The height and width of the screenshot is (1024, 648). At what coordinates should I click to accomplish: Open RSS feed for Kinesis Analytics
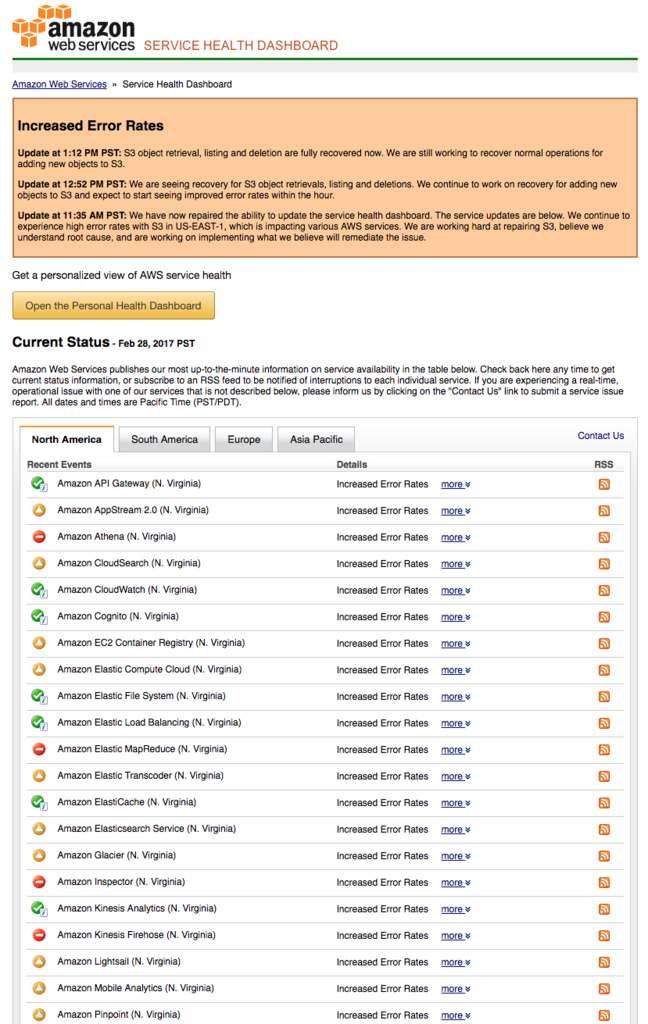pyautogui.click(x=604, y=909)
